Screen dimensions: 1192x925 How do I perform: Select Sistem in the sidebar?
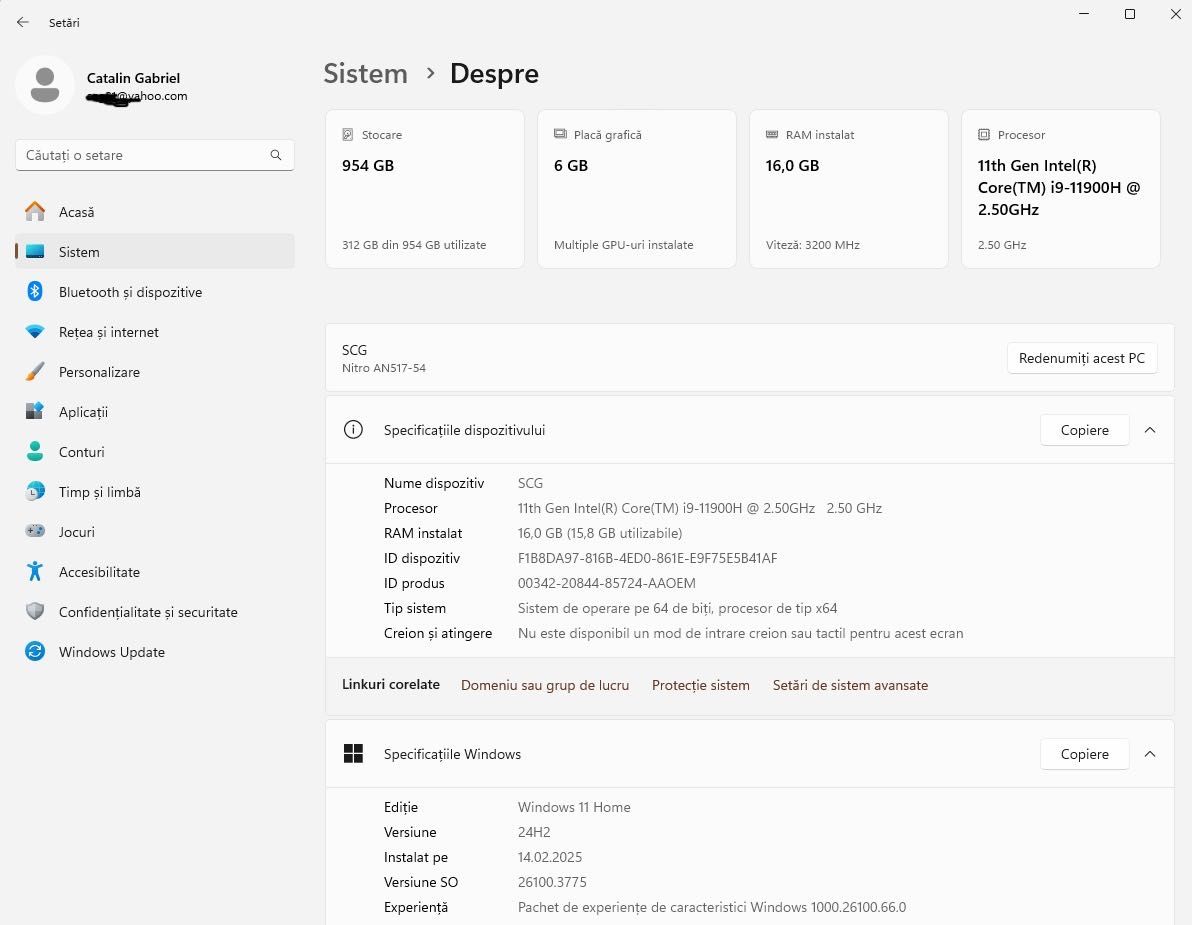155,252
